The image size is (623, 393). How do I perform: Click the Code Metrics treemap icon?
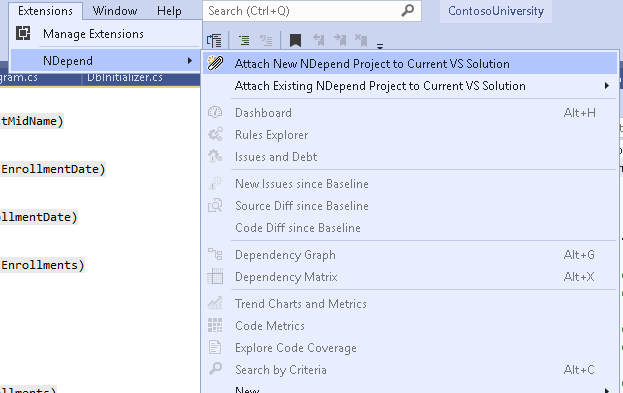pos(215,325)
